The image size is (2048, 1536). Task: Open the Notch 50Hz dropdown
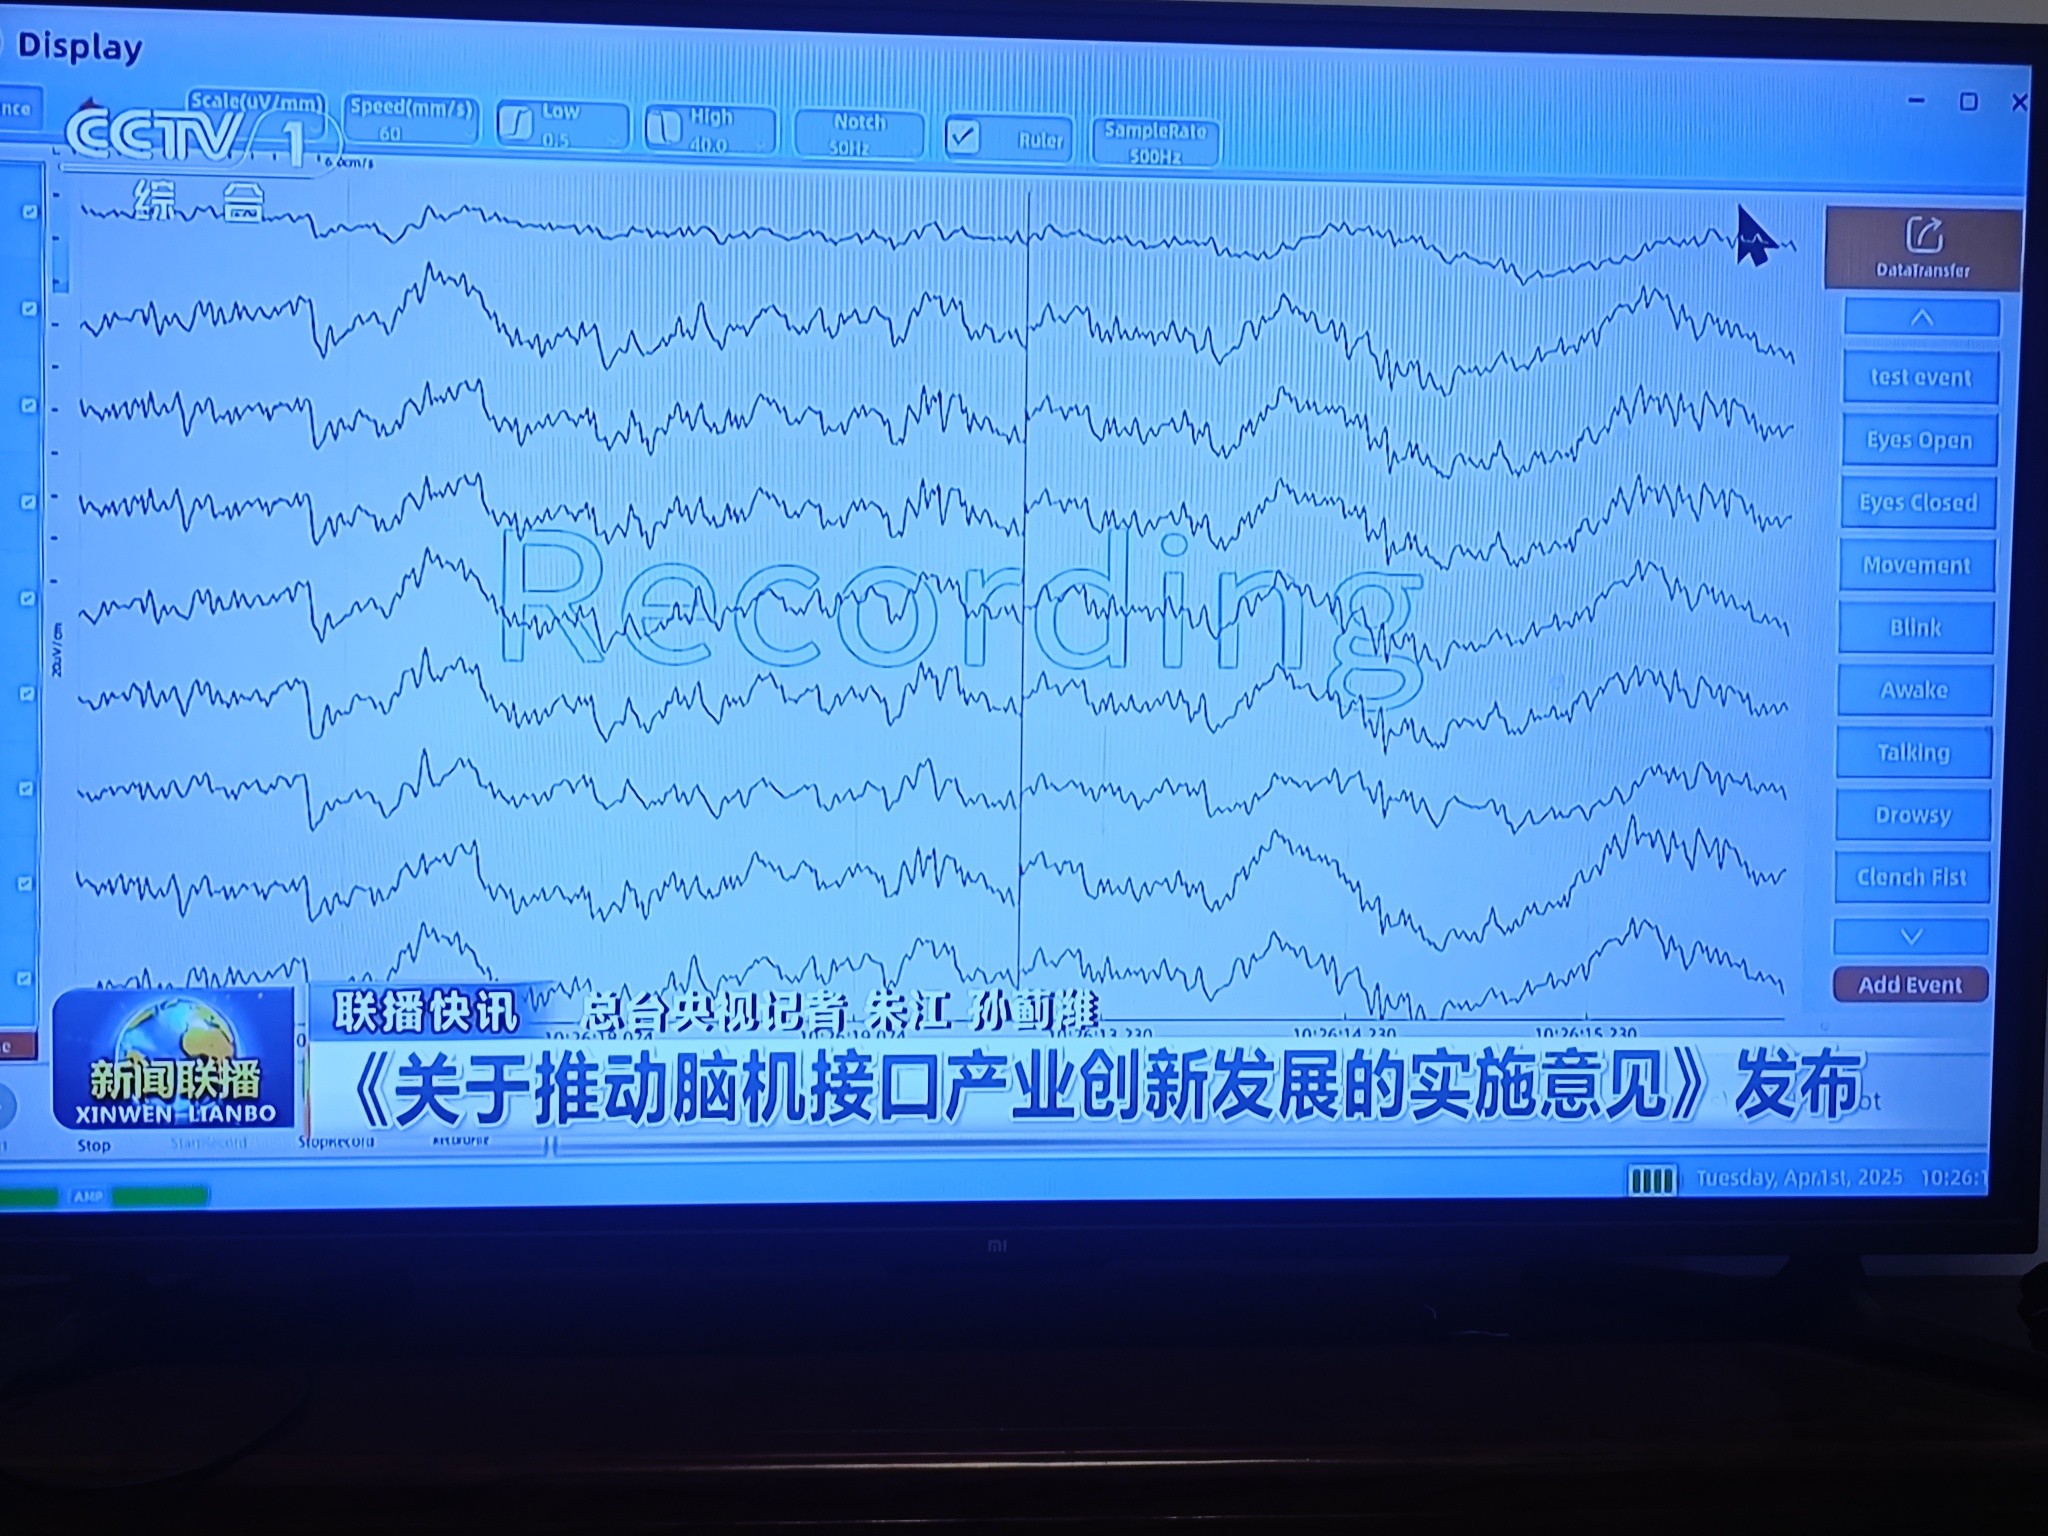[x=858, y=135]
